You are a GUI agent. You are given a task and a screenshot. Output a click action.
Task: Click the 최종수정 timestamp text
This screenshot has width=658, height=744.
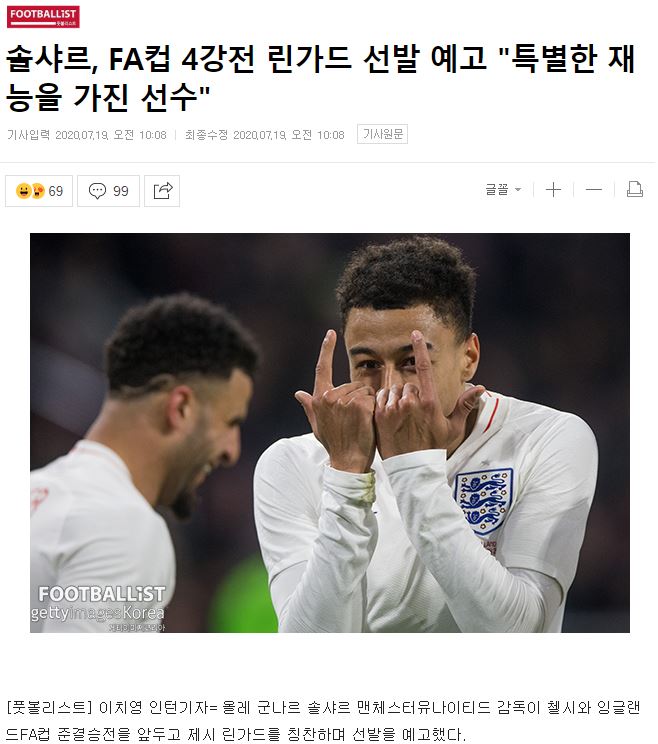click(265, 135)
